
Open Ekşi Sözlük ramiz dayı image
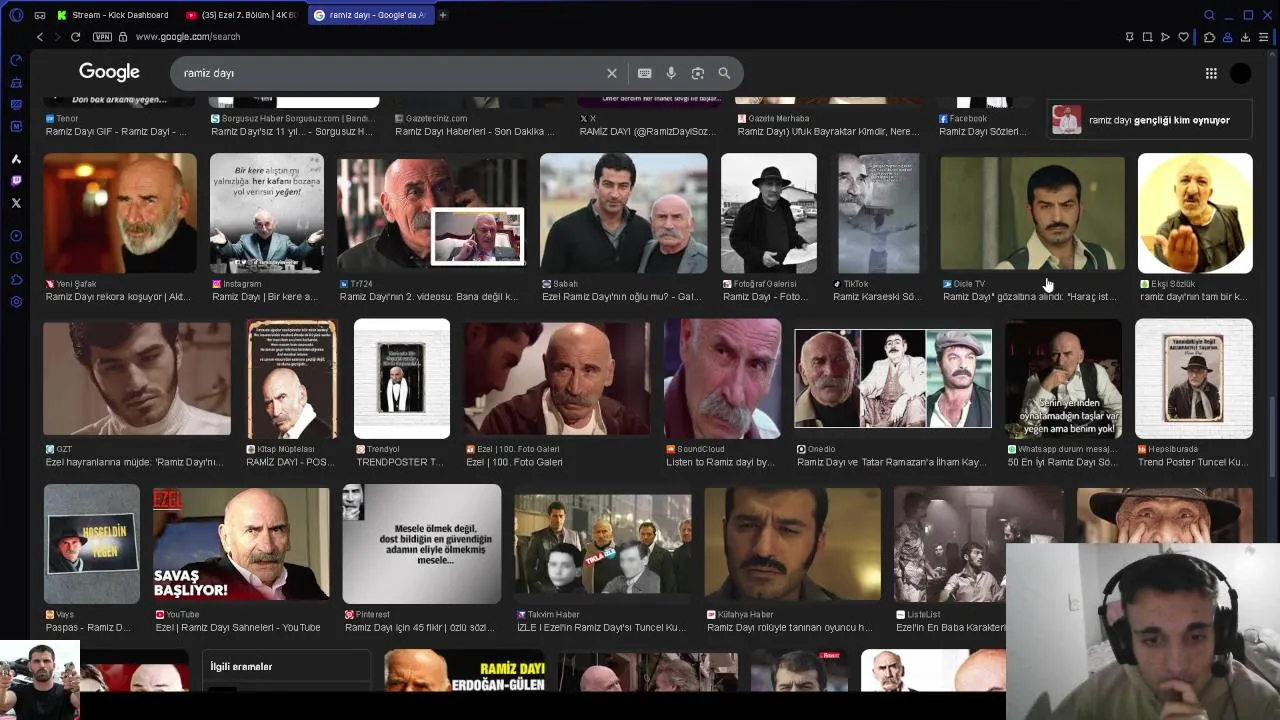[1195, 213]
